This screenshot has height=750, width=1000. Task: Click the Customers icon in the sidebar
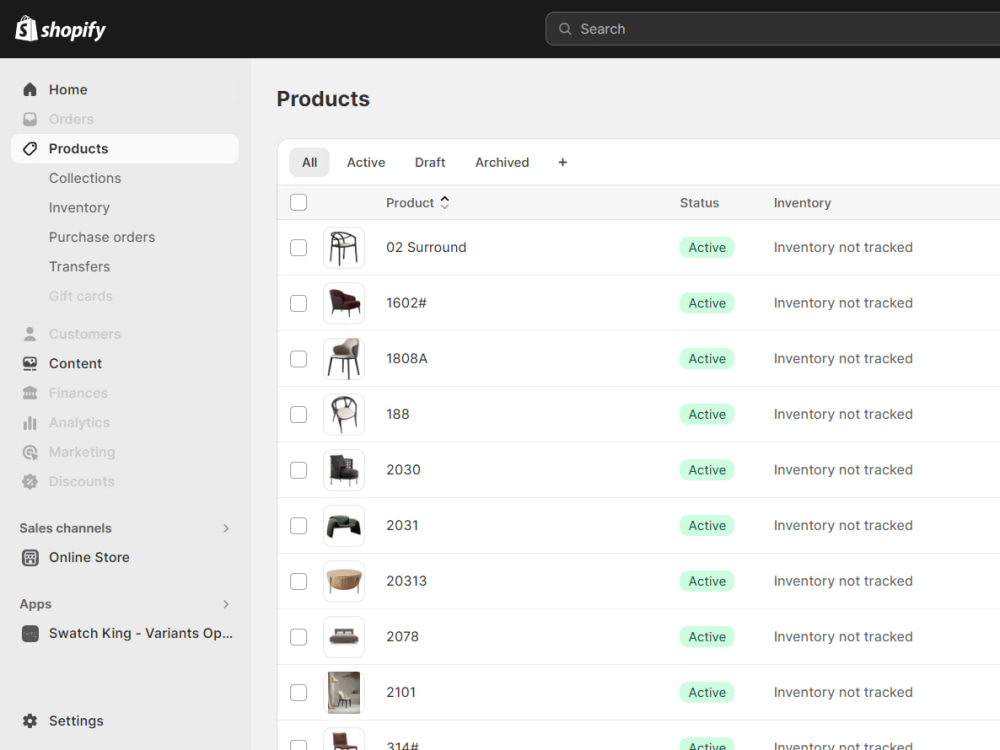tap(30, 333)
